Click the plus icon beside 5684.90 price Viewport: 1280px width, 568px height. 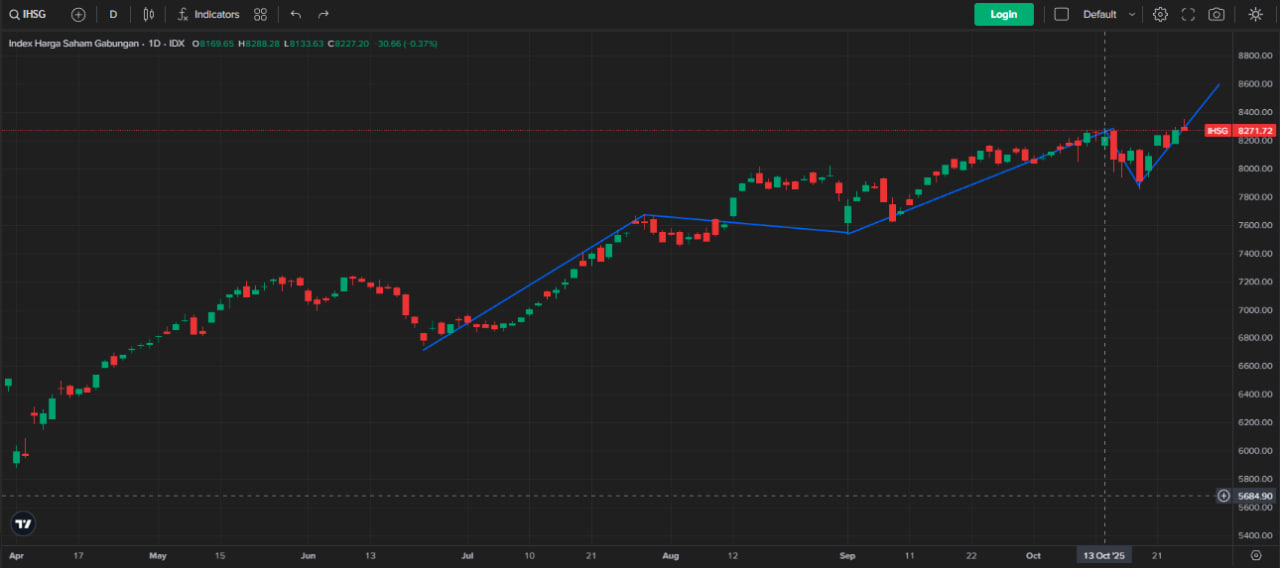[1223, 496]
